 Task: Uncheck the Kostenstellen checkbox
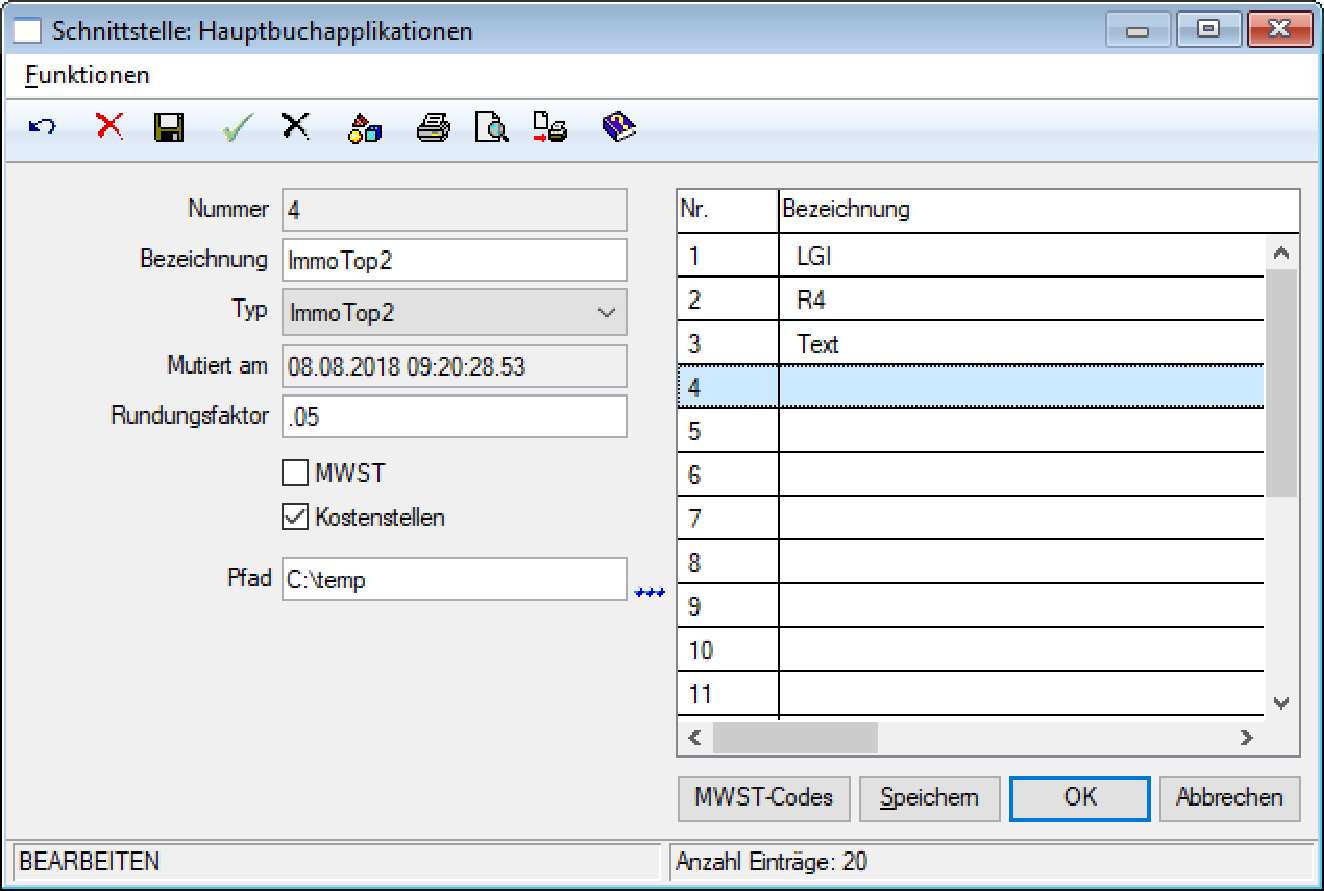[295, 517]
